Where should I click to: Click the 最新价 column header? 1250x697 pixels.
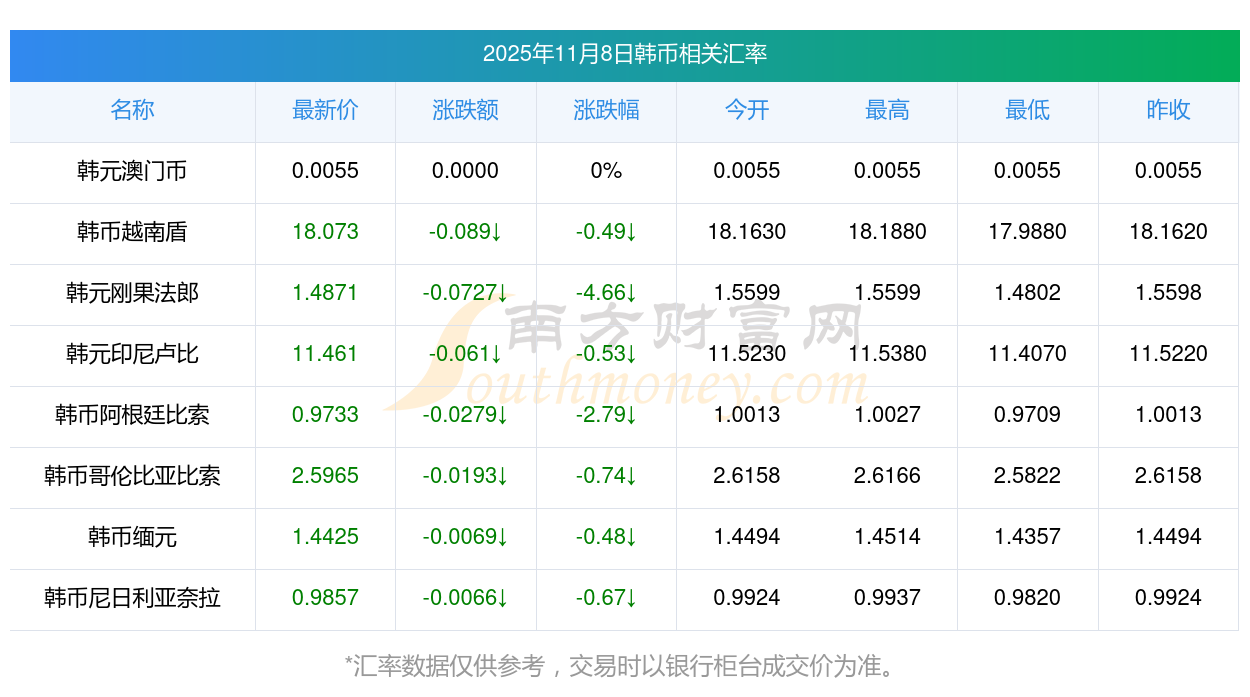point(325,110)
